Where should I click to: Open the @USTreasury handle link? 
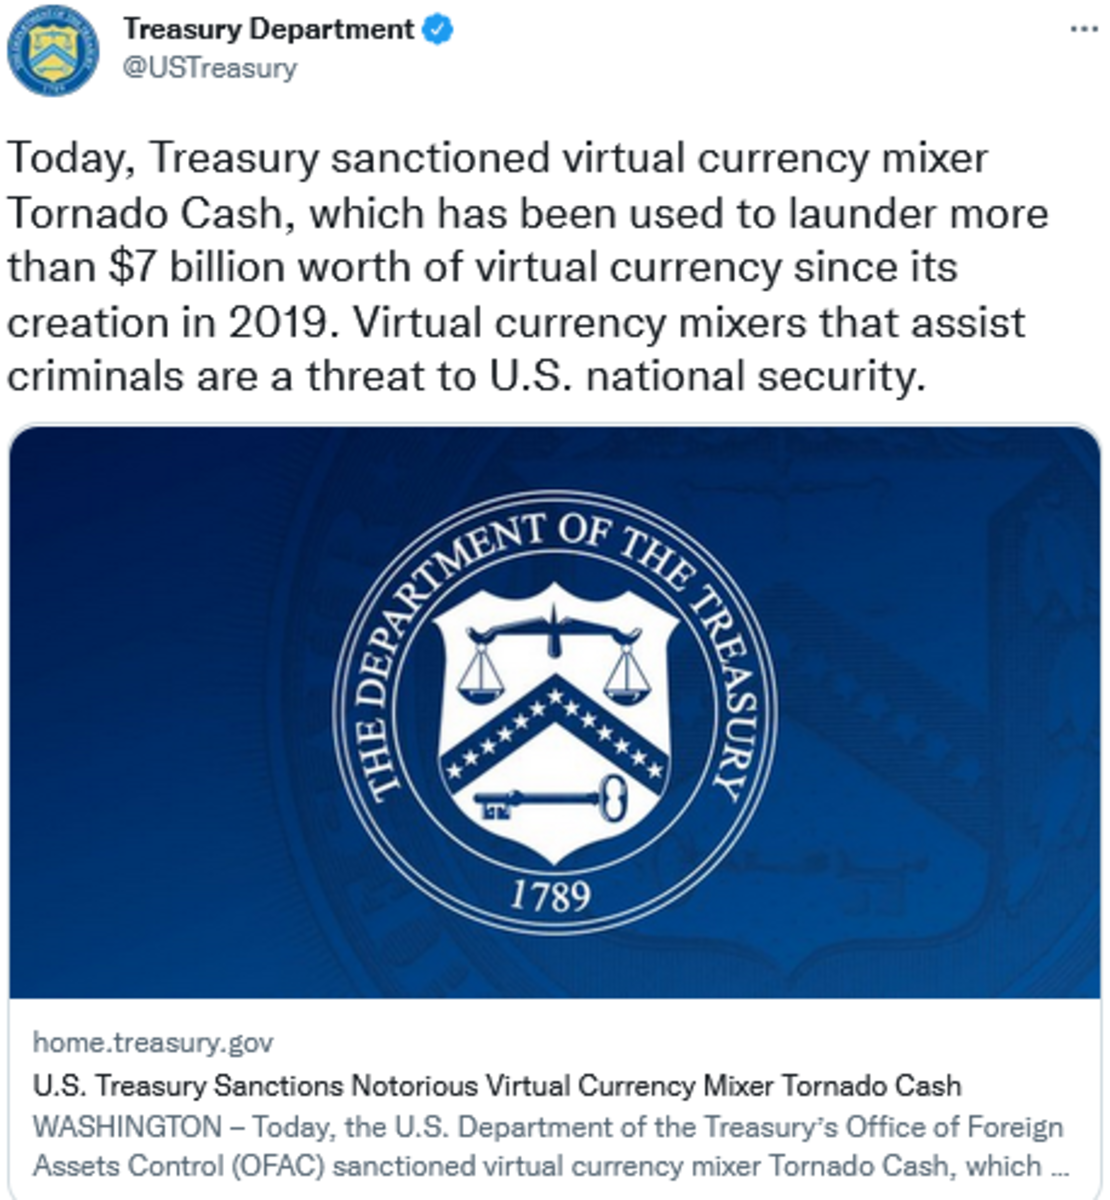pos(209,68)
